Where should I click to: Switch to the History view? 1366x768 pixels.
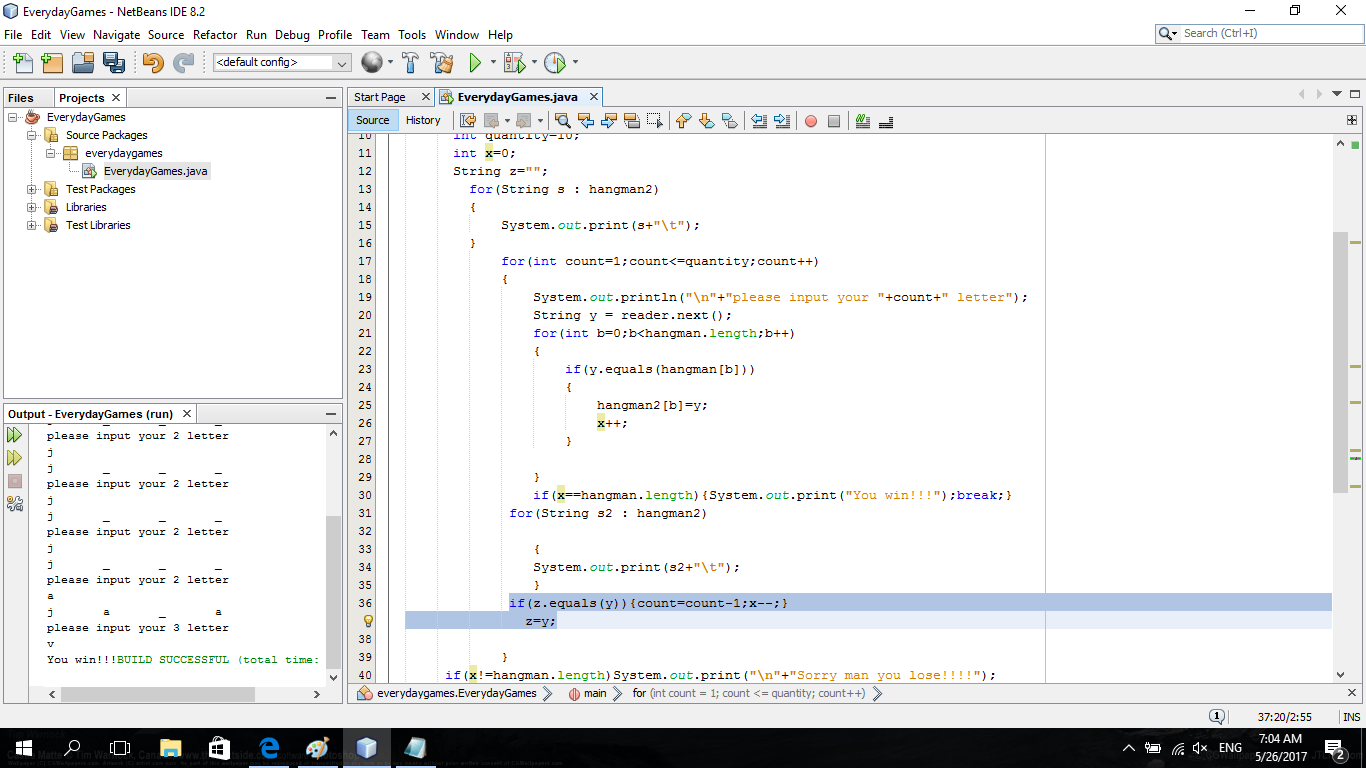point(423,120)
